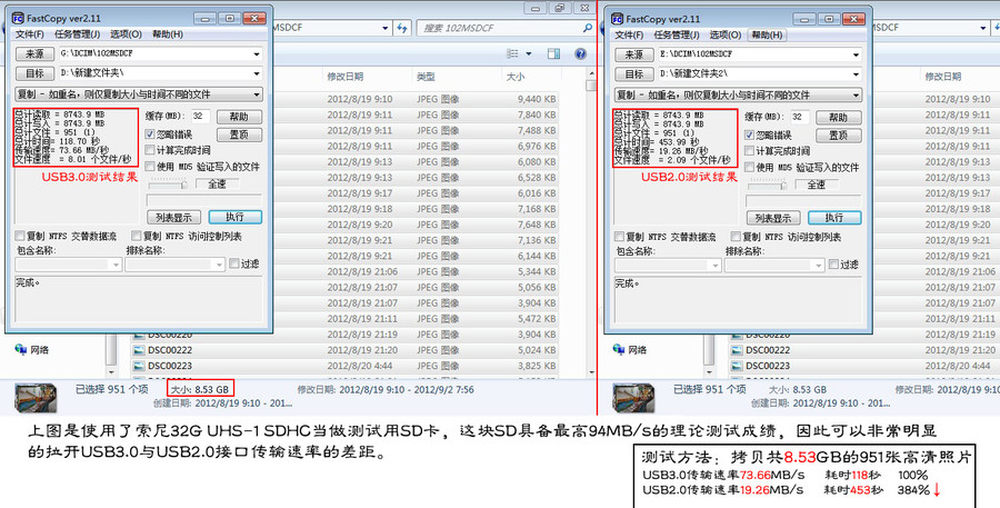Toggle 忽略错误 checkbox in the USB3.0 FastCopy window
Screen dimensions: 1000x508
click(151, 134)
